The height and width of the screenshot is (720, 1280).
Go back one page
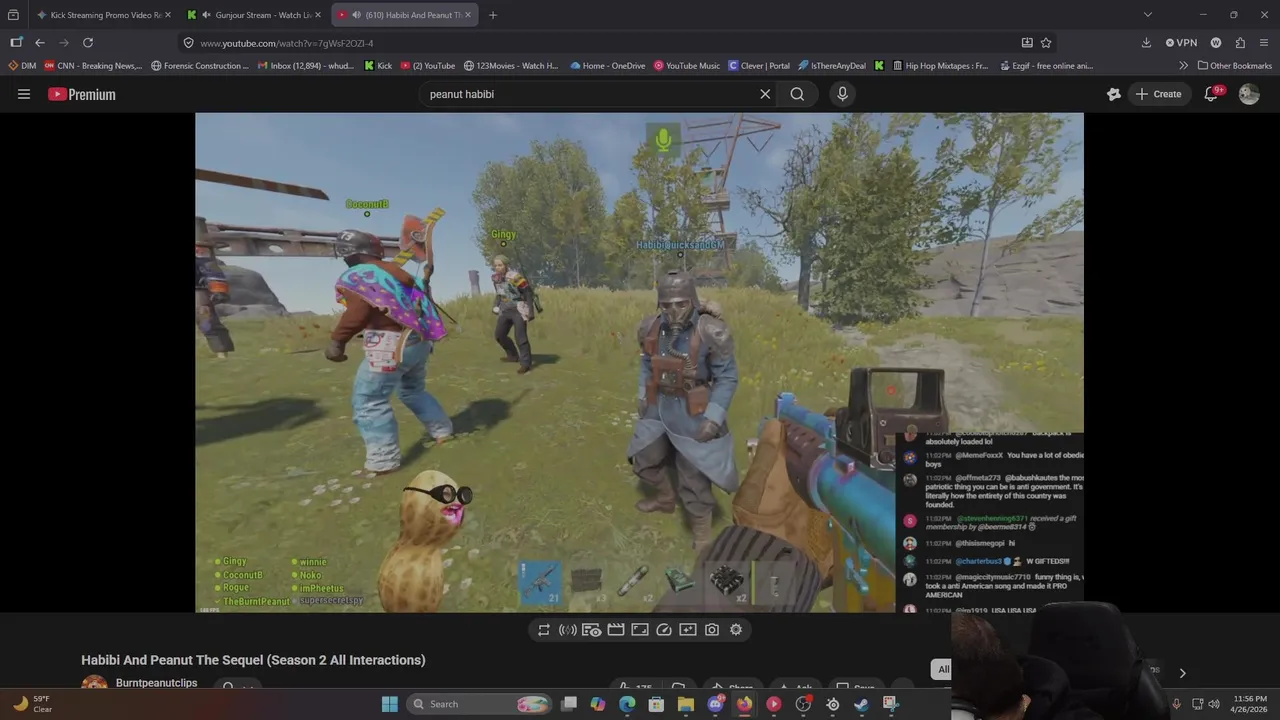(40, 43)
